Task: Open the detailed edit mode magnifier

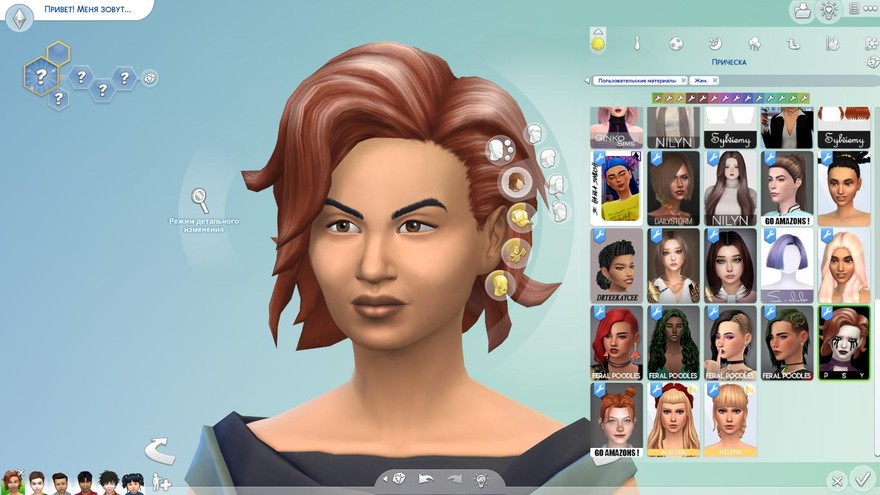Action: pyautogui.click(x=200, y=198)
